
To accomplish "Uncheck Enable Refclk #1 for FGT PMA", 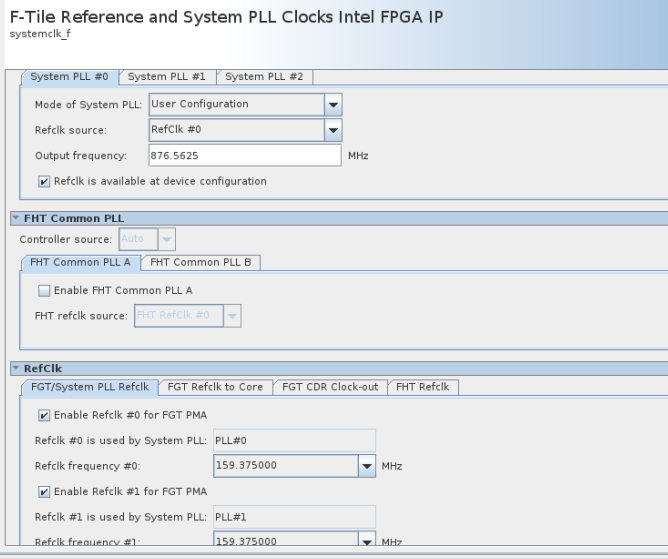I will (x=44, y=491).
